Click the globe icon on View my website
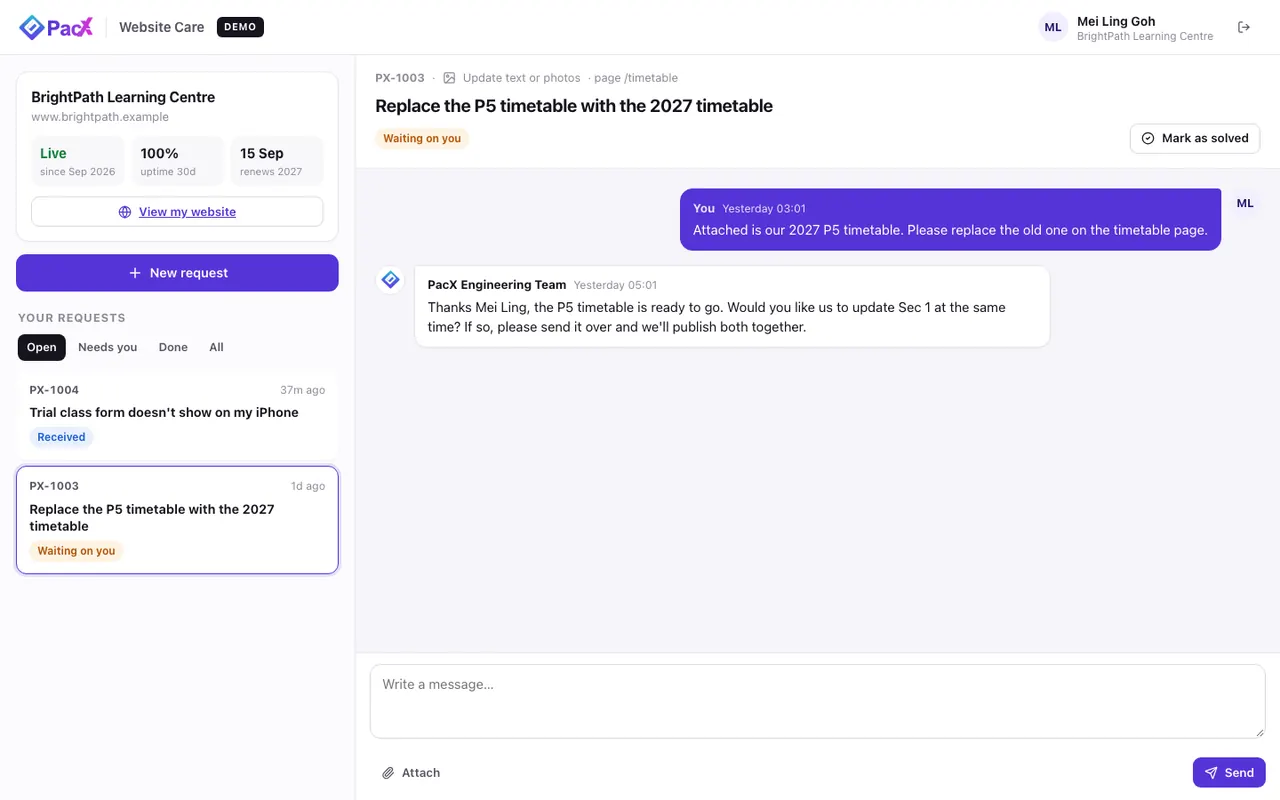This screenshot has width=1280, height=800. pos(125,212)
